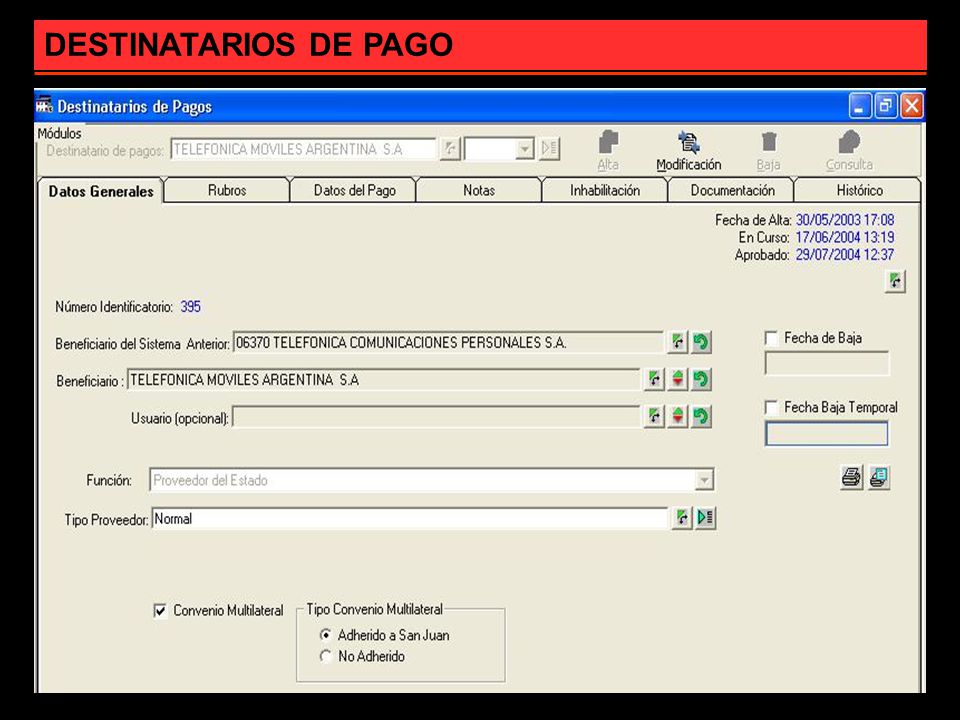This screenshot has height=720, width=960.
Task: Click list icon right of the toolbar combo box
Action: [x=549, y=149]
